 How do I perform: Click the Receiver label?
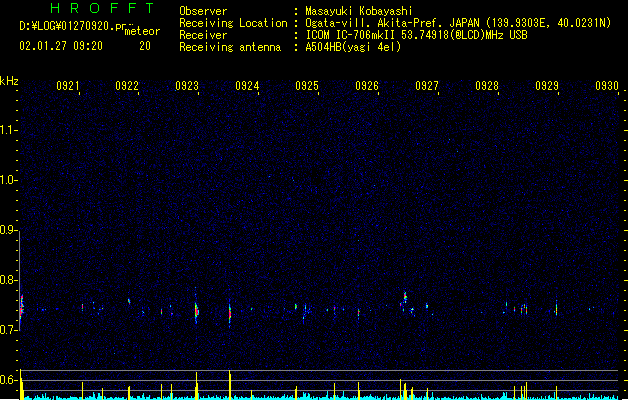point(203,35)
